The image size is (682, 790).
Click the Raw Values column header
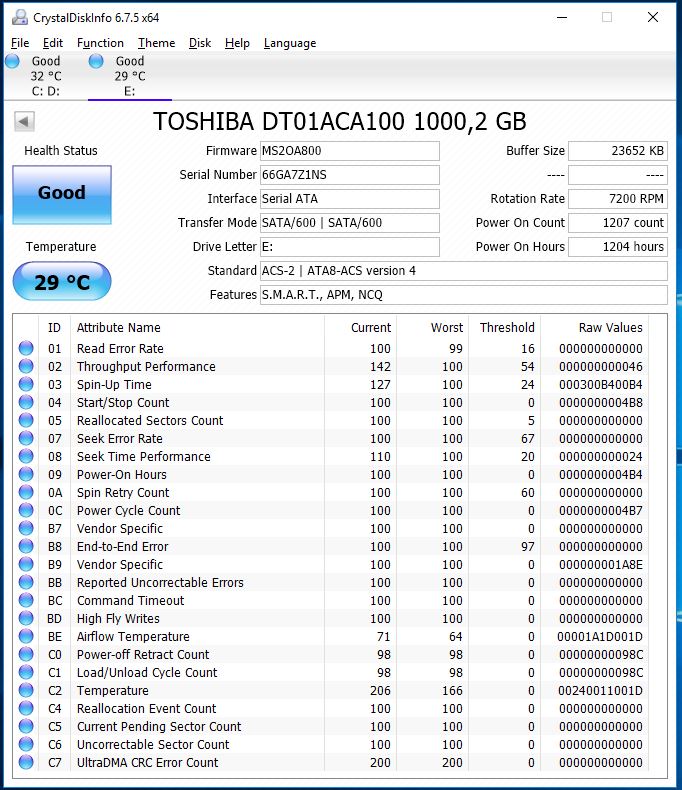(610, 327)
